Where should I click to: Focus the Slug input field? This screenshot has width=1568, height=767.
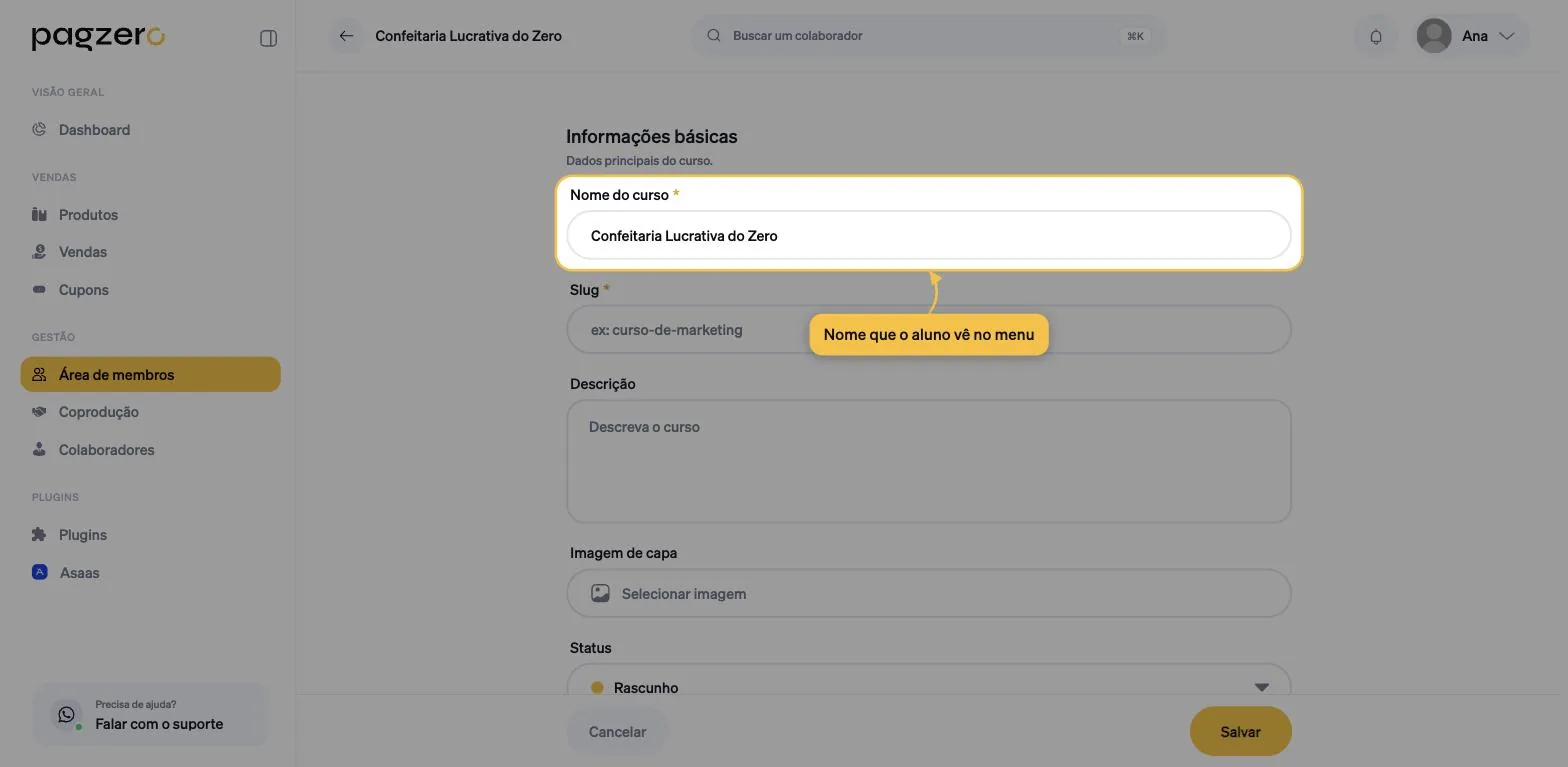tap(929, 329)
